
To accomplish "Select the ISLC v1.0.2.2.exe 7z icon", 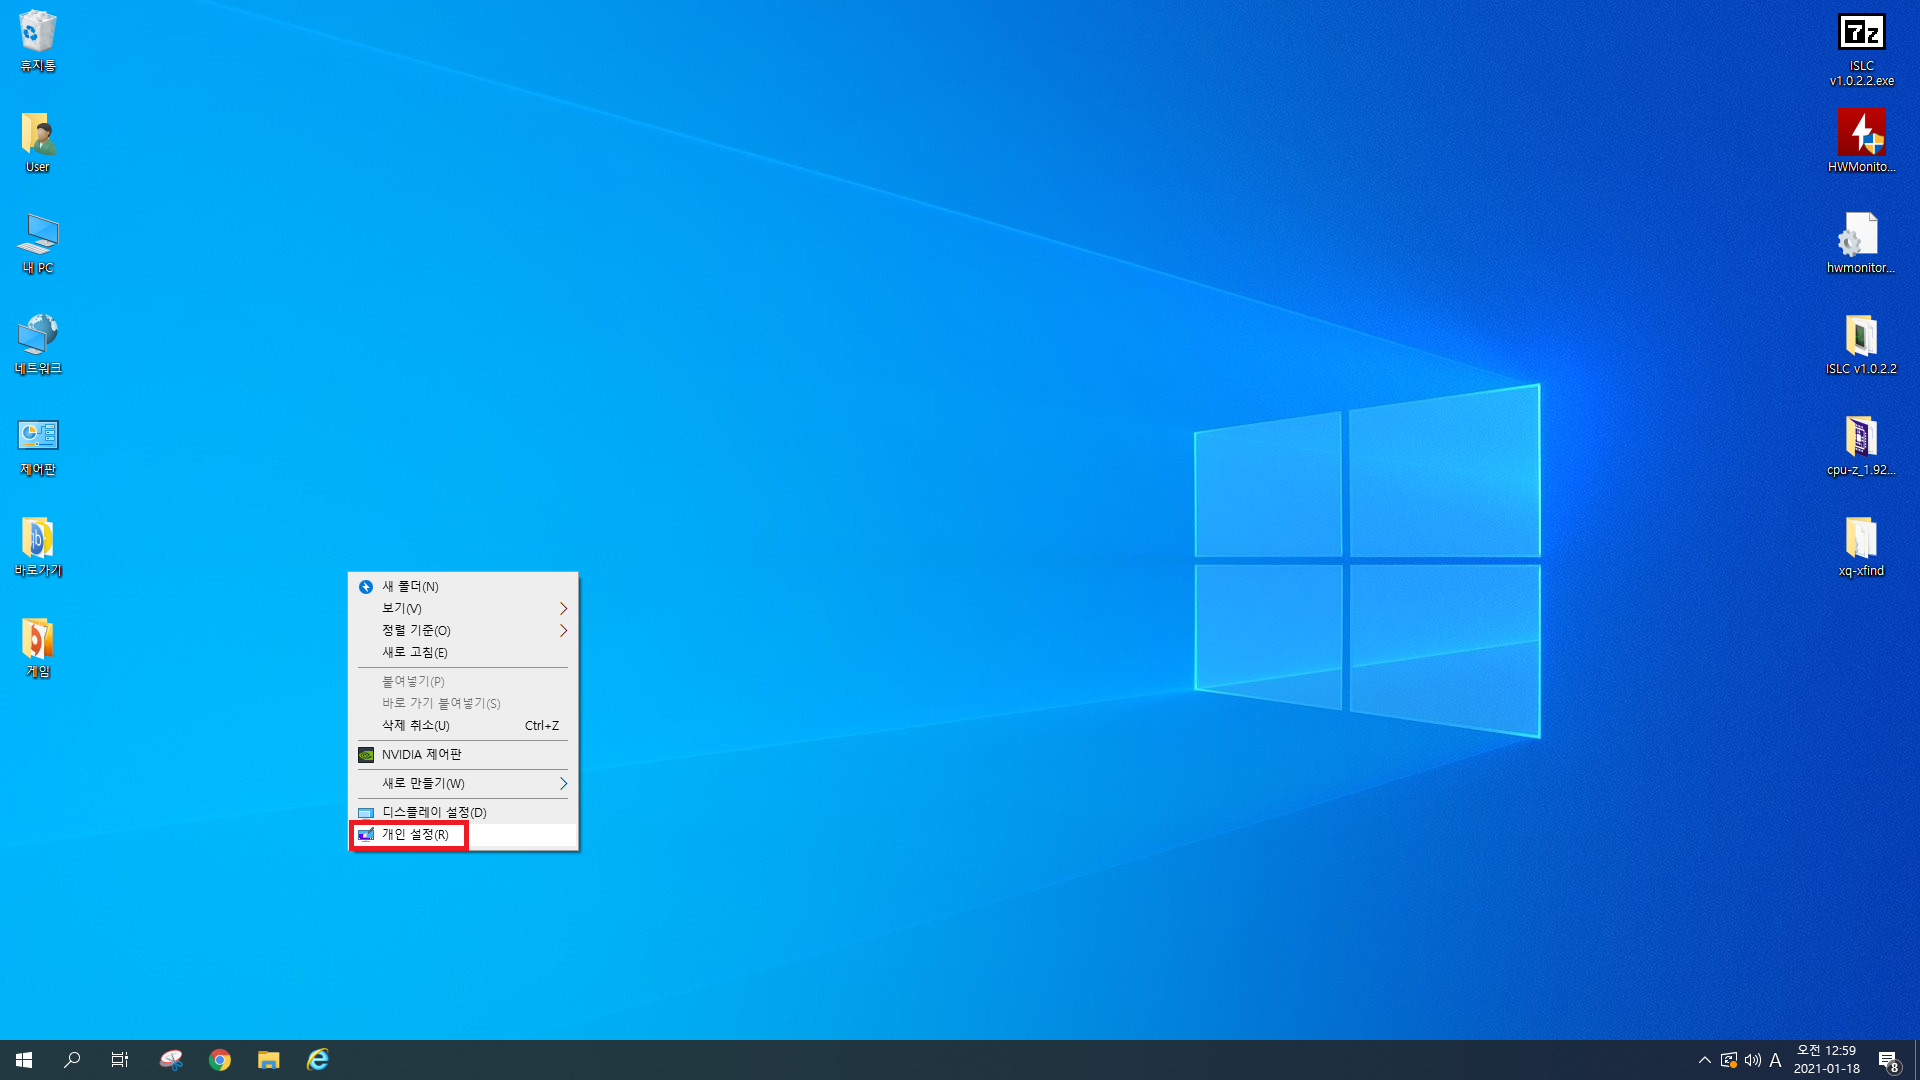I will 1861,35.
